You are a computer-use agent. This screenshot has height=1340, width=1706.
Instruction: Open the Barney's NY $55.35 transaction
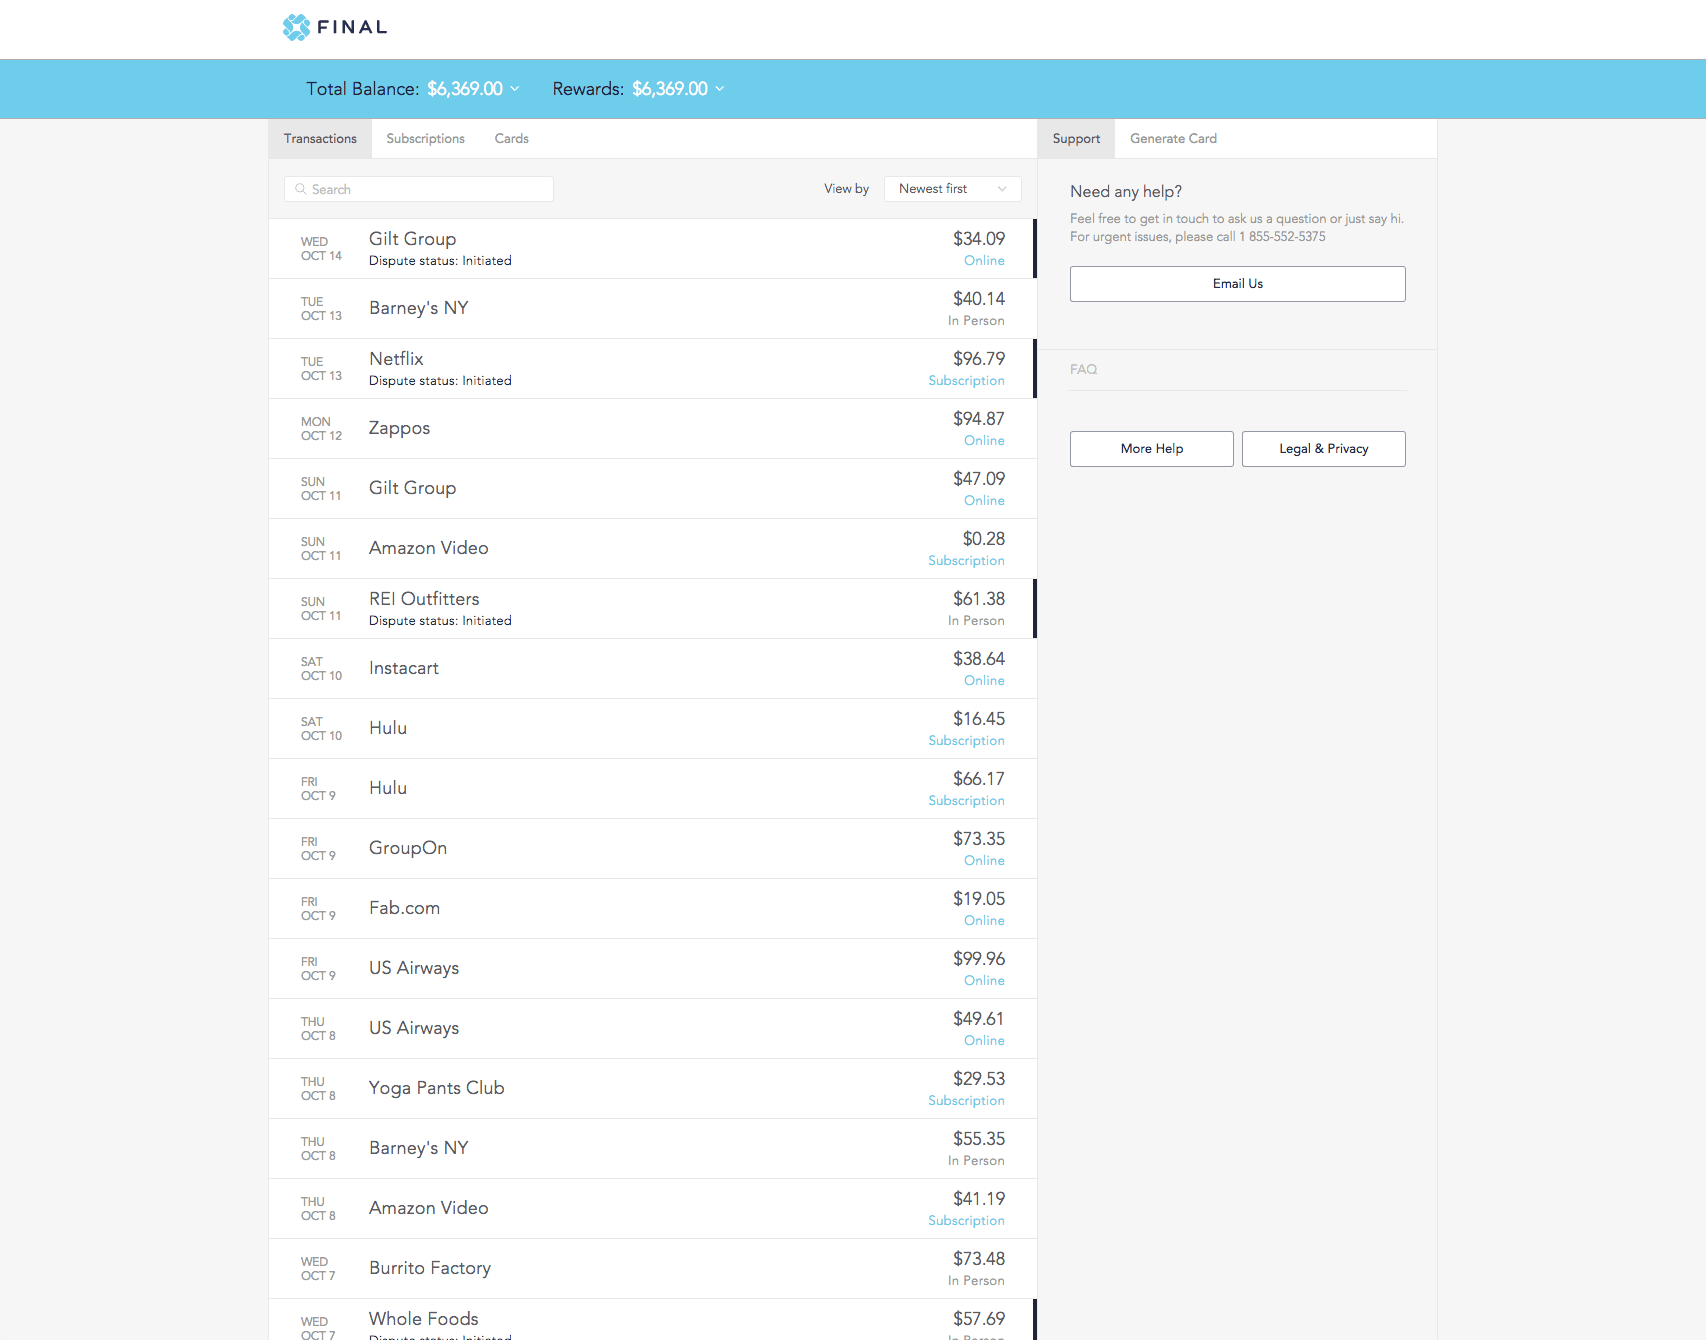coord(652,1149)
